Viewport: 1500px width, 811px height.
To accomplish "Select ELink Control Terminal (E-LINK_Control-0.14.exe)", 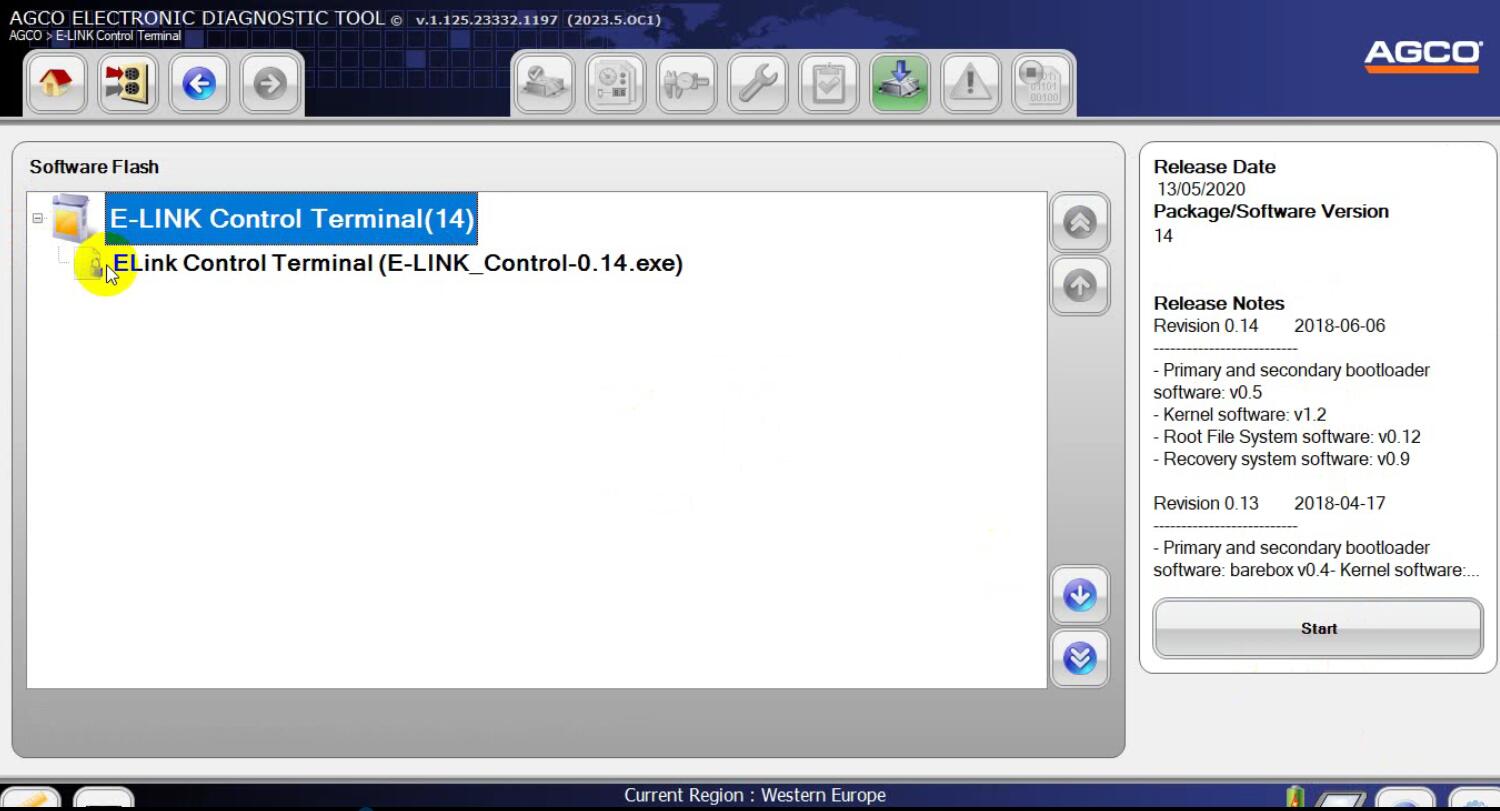I will pyautogui.click(x=398, y=263).
